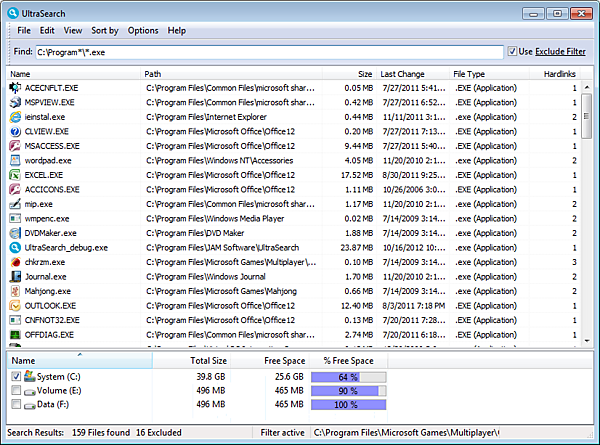This screenshot has height=445, width=600.
Task: Click the chkrzm.exe game icon
Action: click(x=15, y=262)
